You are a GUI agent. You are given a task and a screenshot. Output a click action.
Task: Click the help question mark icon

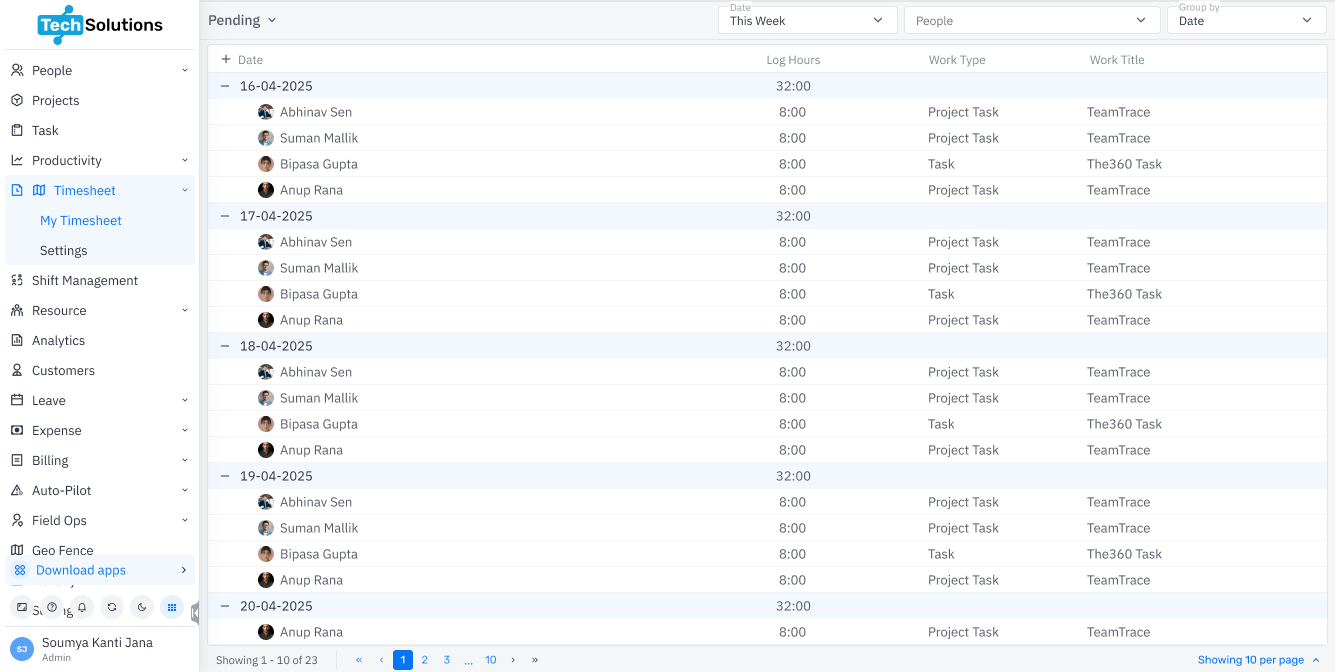click(x=52, y=607)
